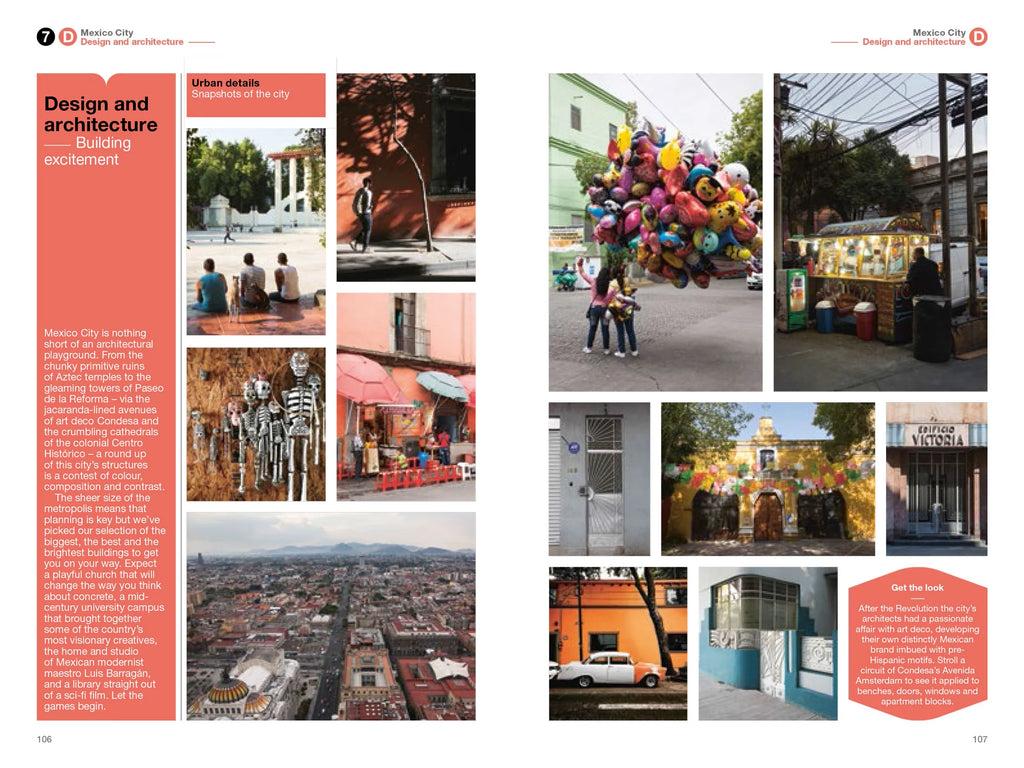Viewport: 1024px width, 768px height.
Task: Select the yellow building with paper flags photo
Action: pyautogui.click(x=767, y=478)
